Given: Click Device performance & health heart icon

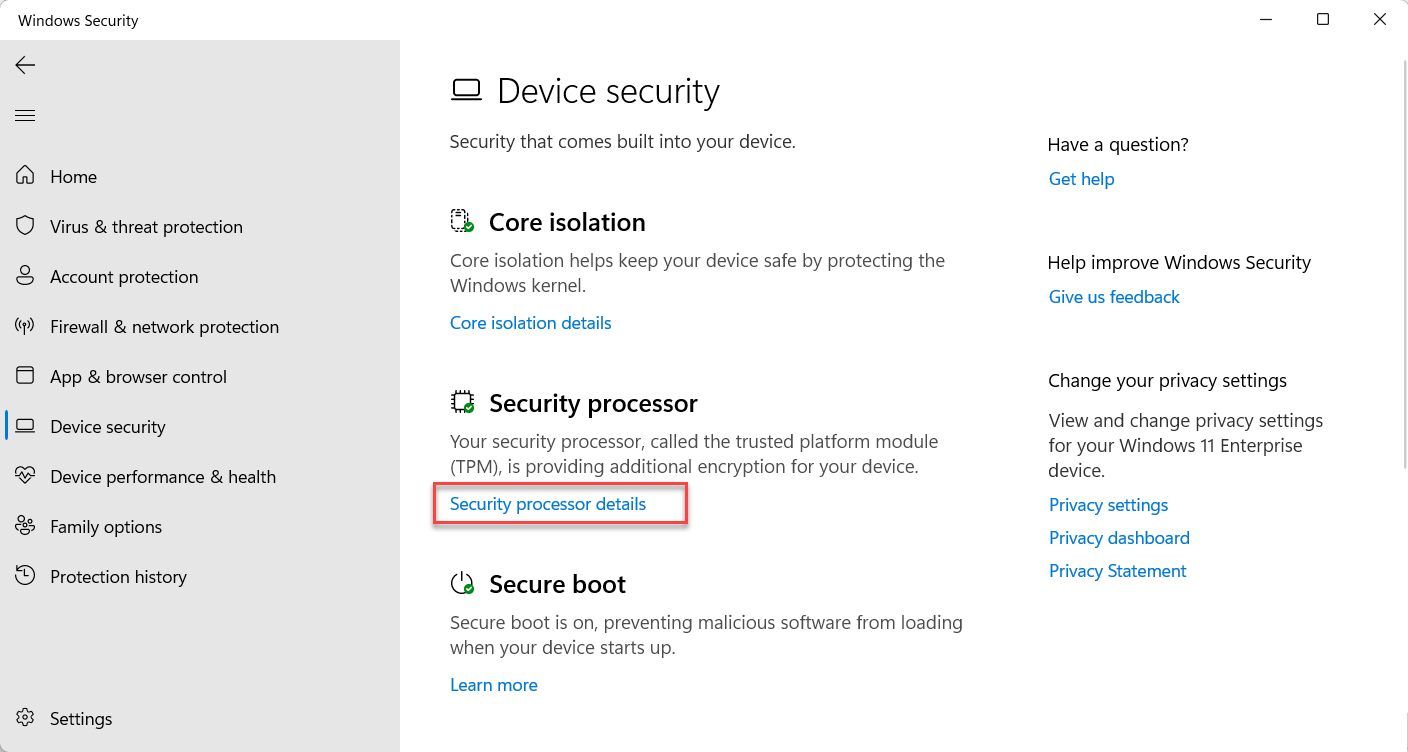Looking at the screenshot, I should point(25,476).
